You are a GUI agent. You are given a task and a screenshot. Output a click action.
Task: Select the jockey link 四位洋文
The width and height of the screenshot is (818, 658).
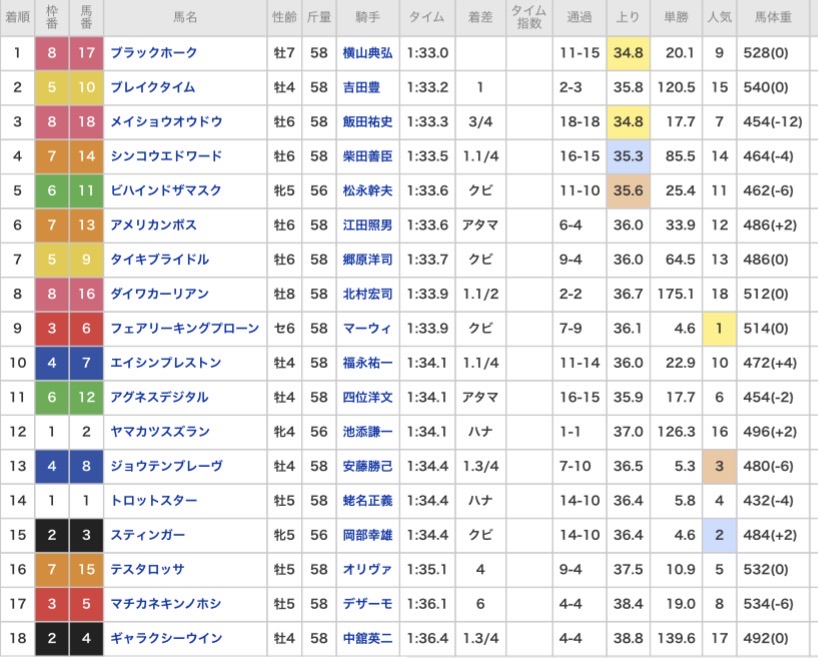367,397
